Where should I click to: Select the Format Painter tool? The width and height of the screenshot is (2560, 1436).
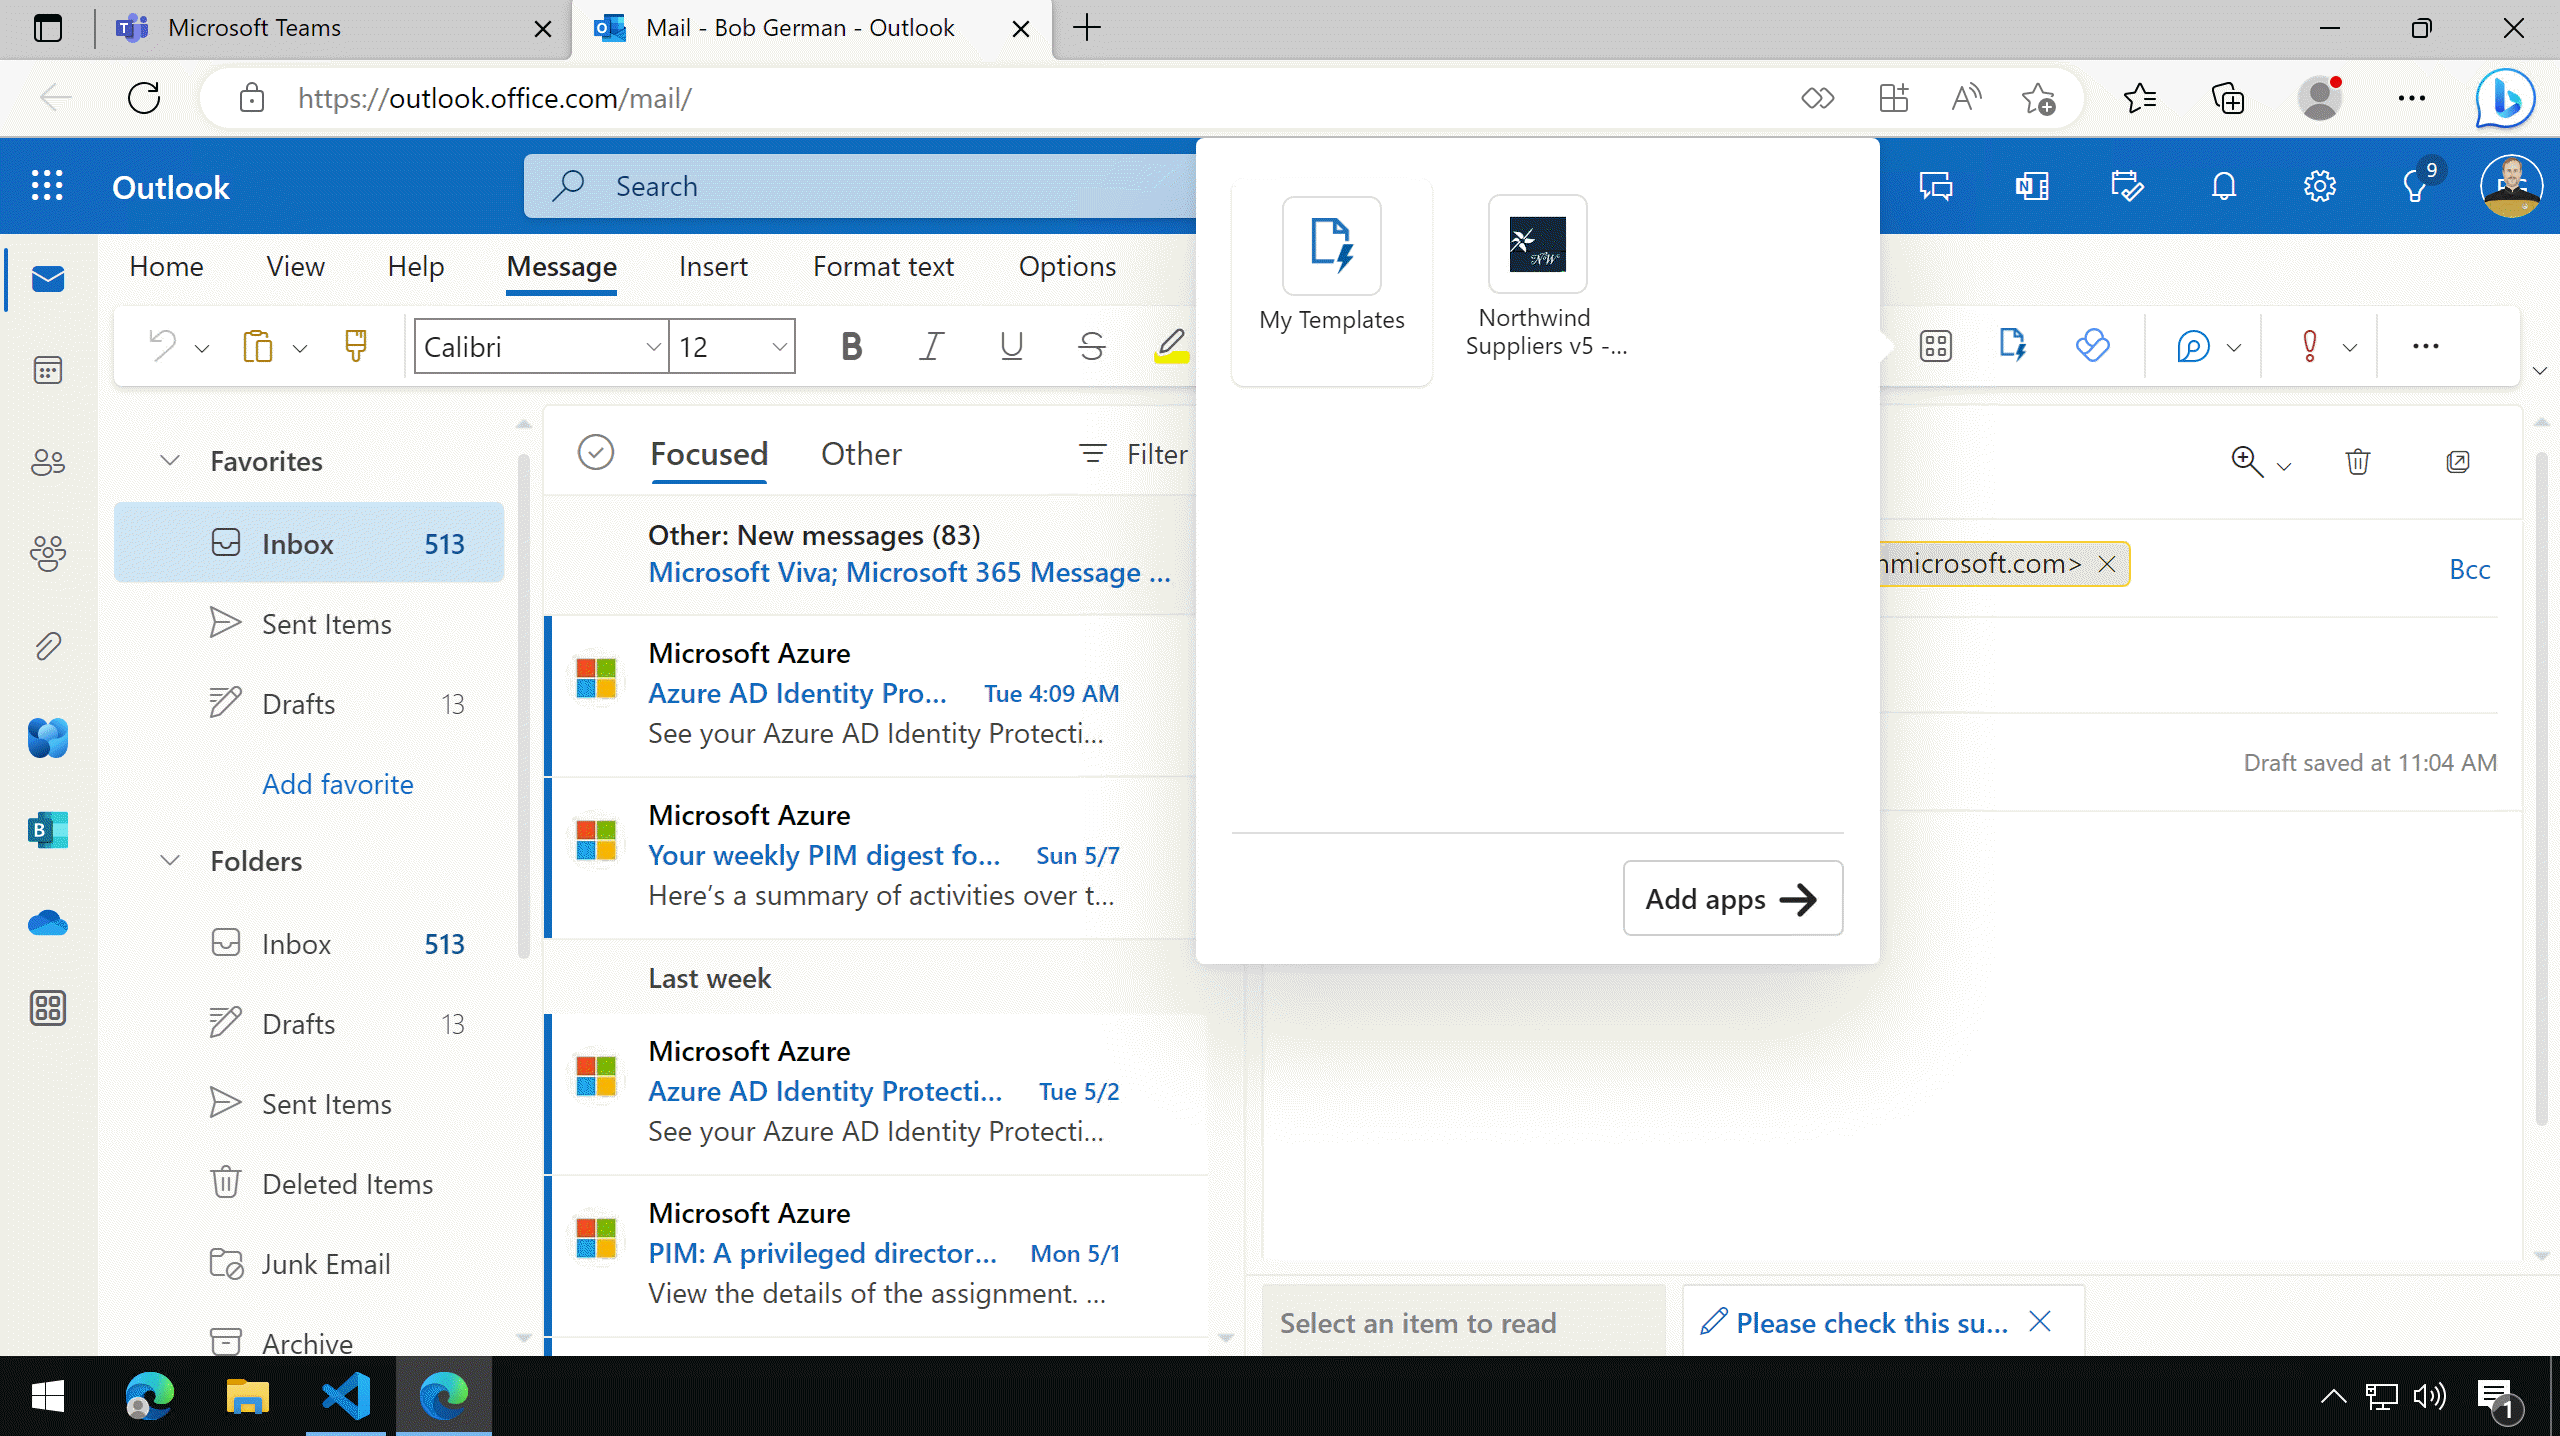[x=356, y=346]
